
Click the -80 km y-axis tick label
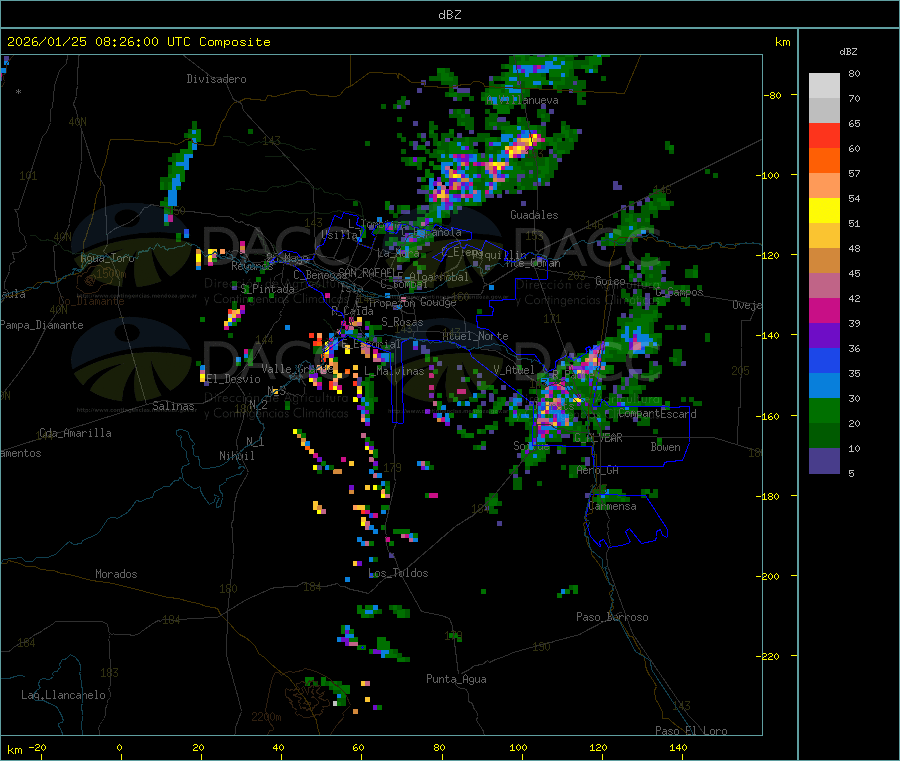click(x=773, y=95)
